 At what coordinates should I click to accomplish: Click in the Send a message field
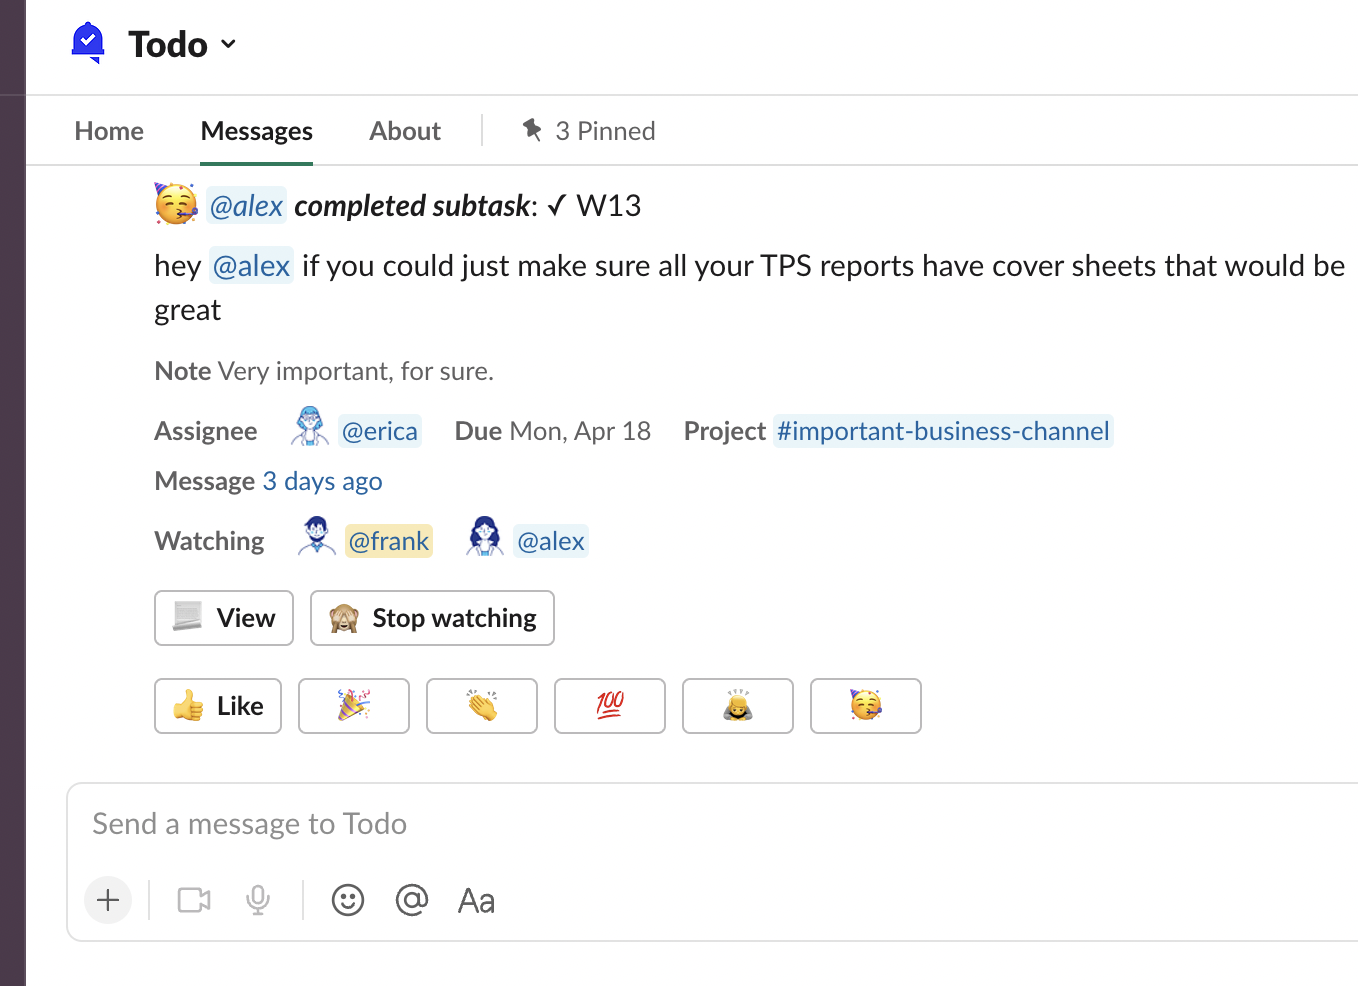point(600,824)
